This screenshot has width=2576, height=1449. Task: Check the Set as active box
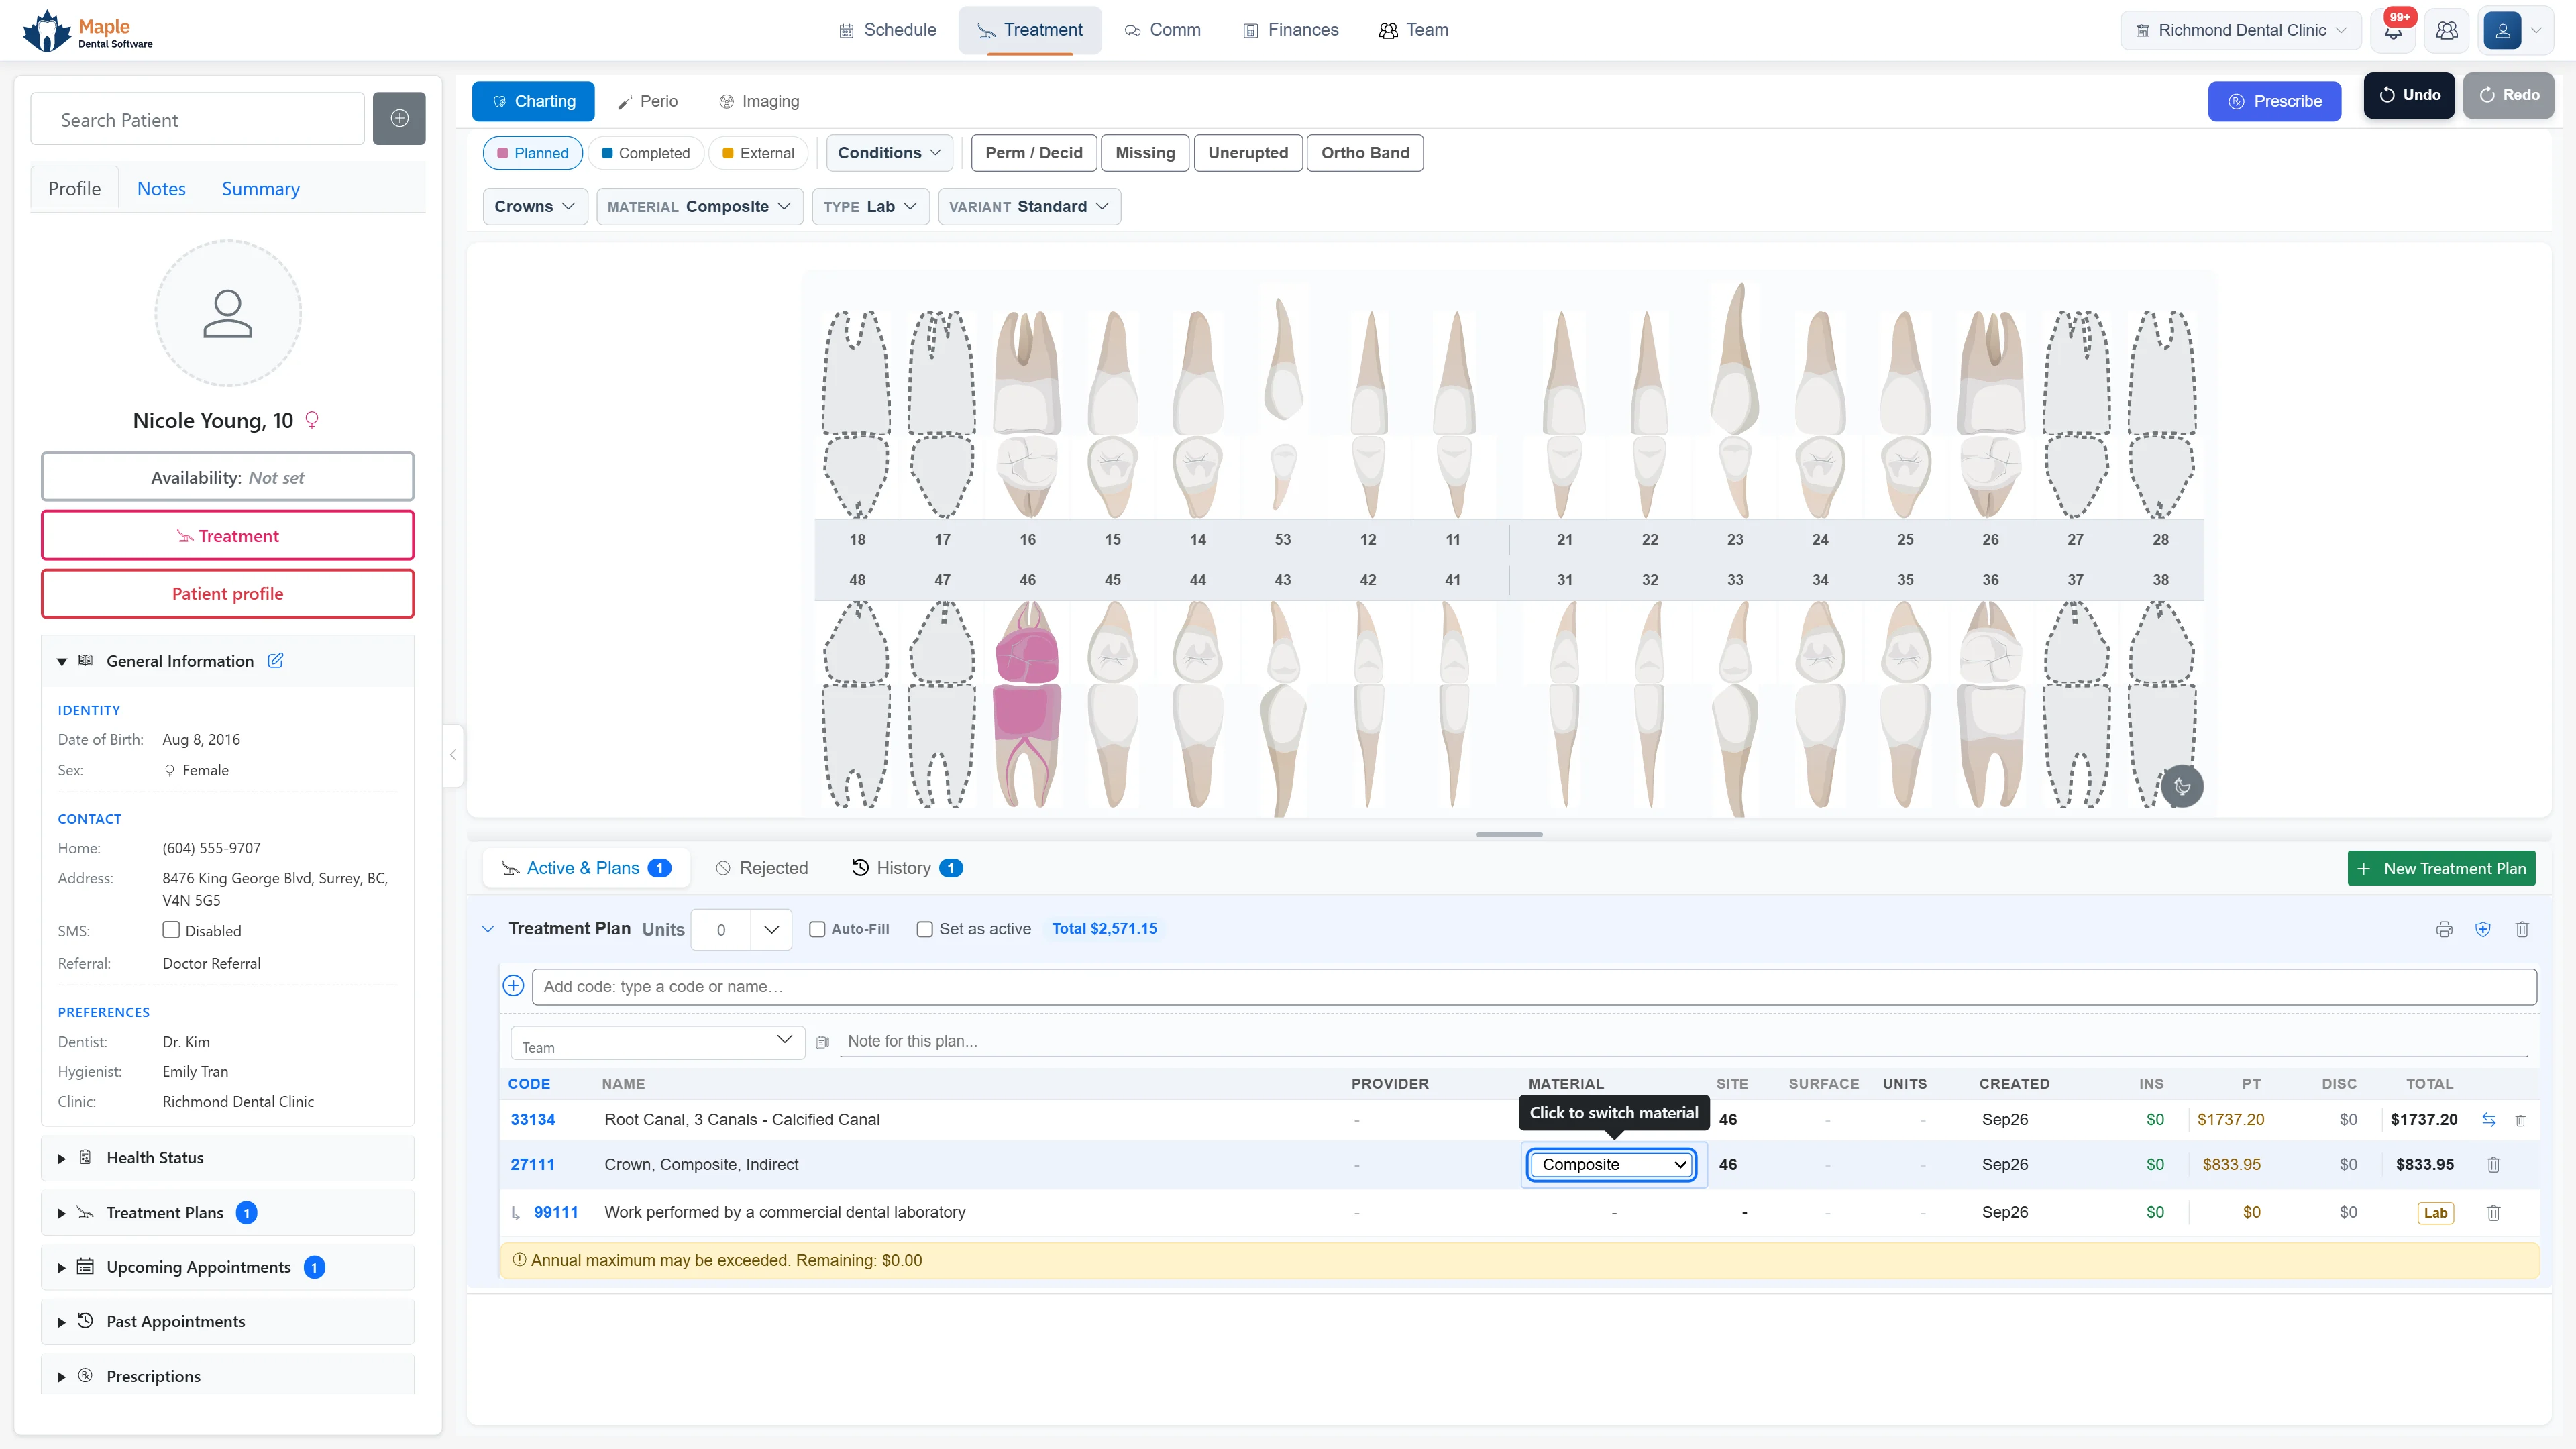pyautogui.click(x=925, y=929)
